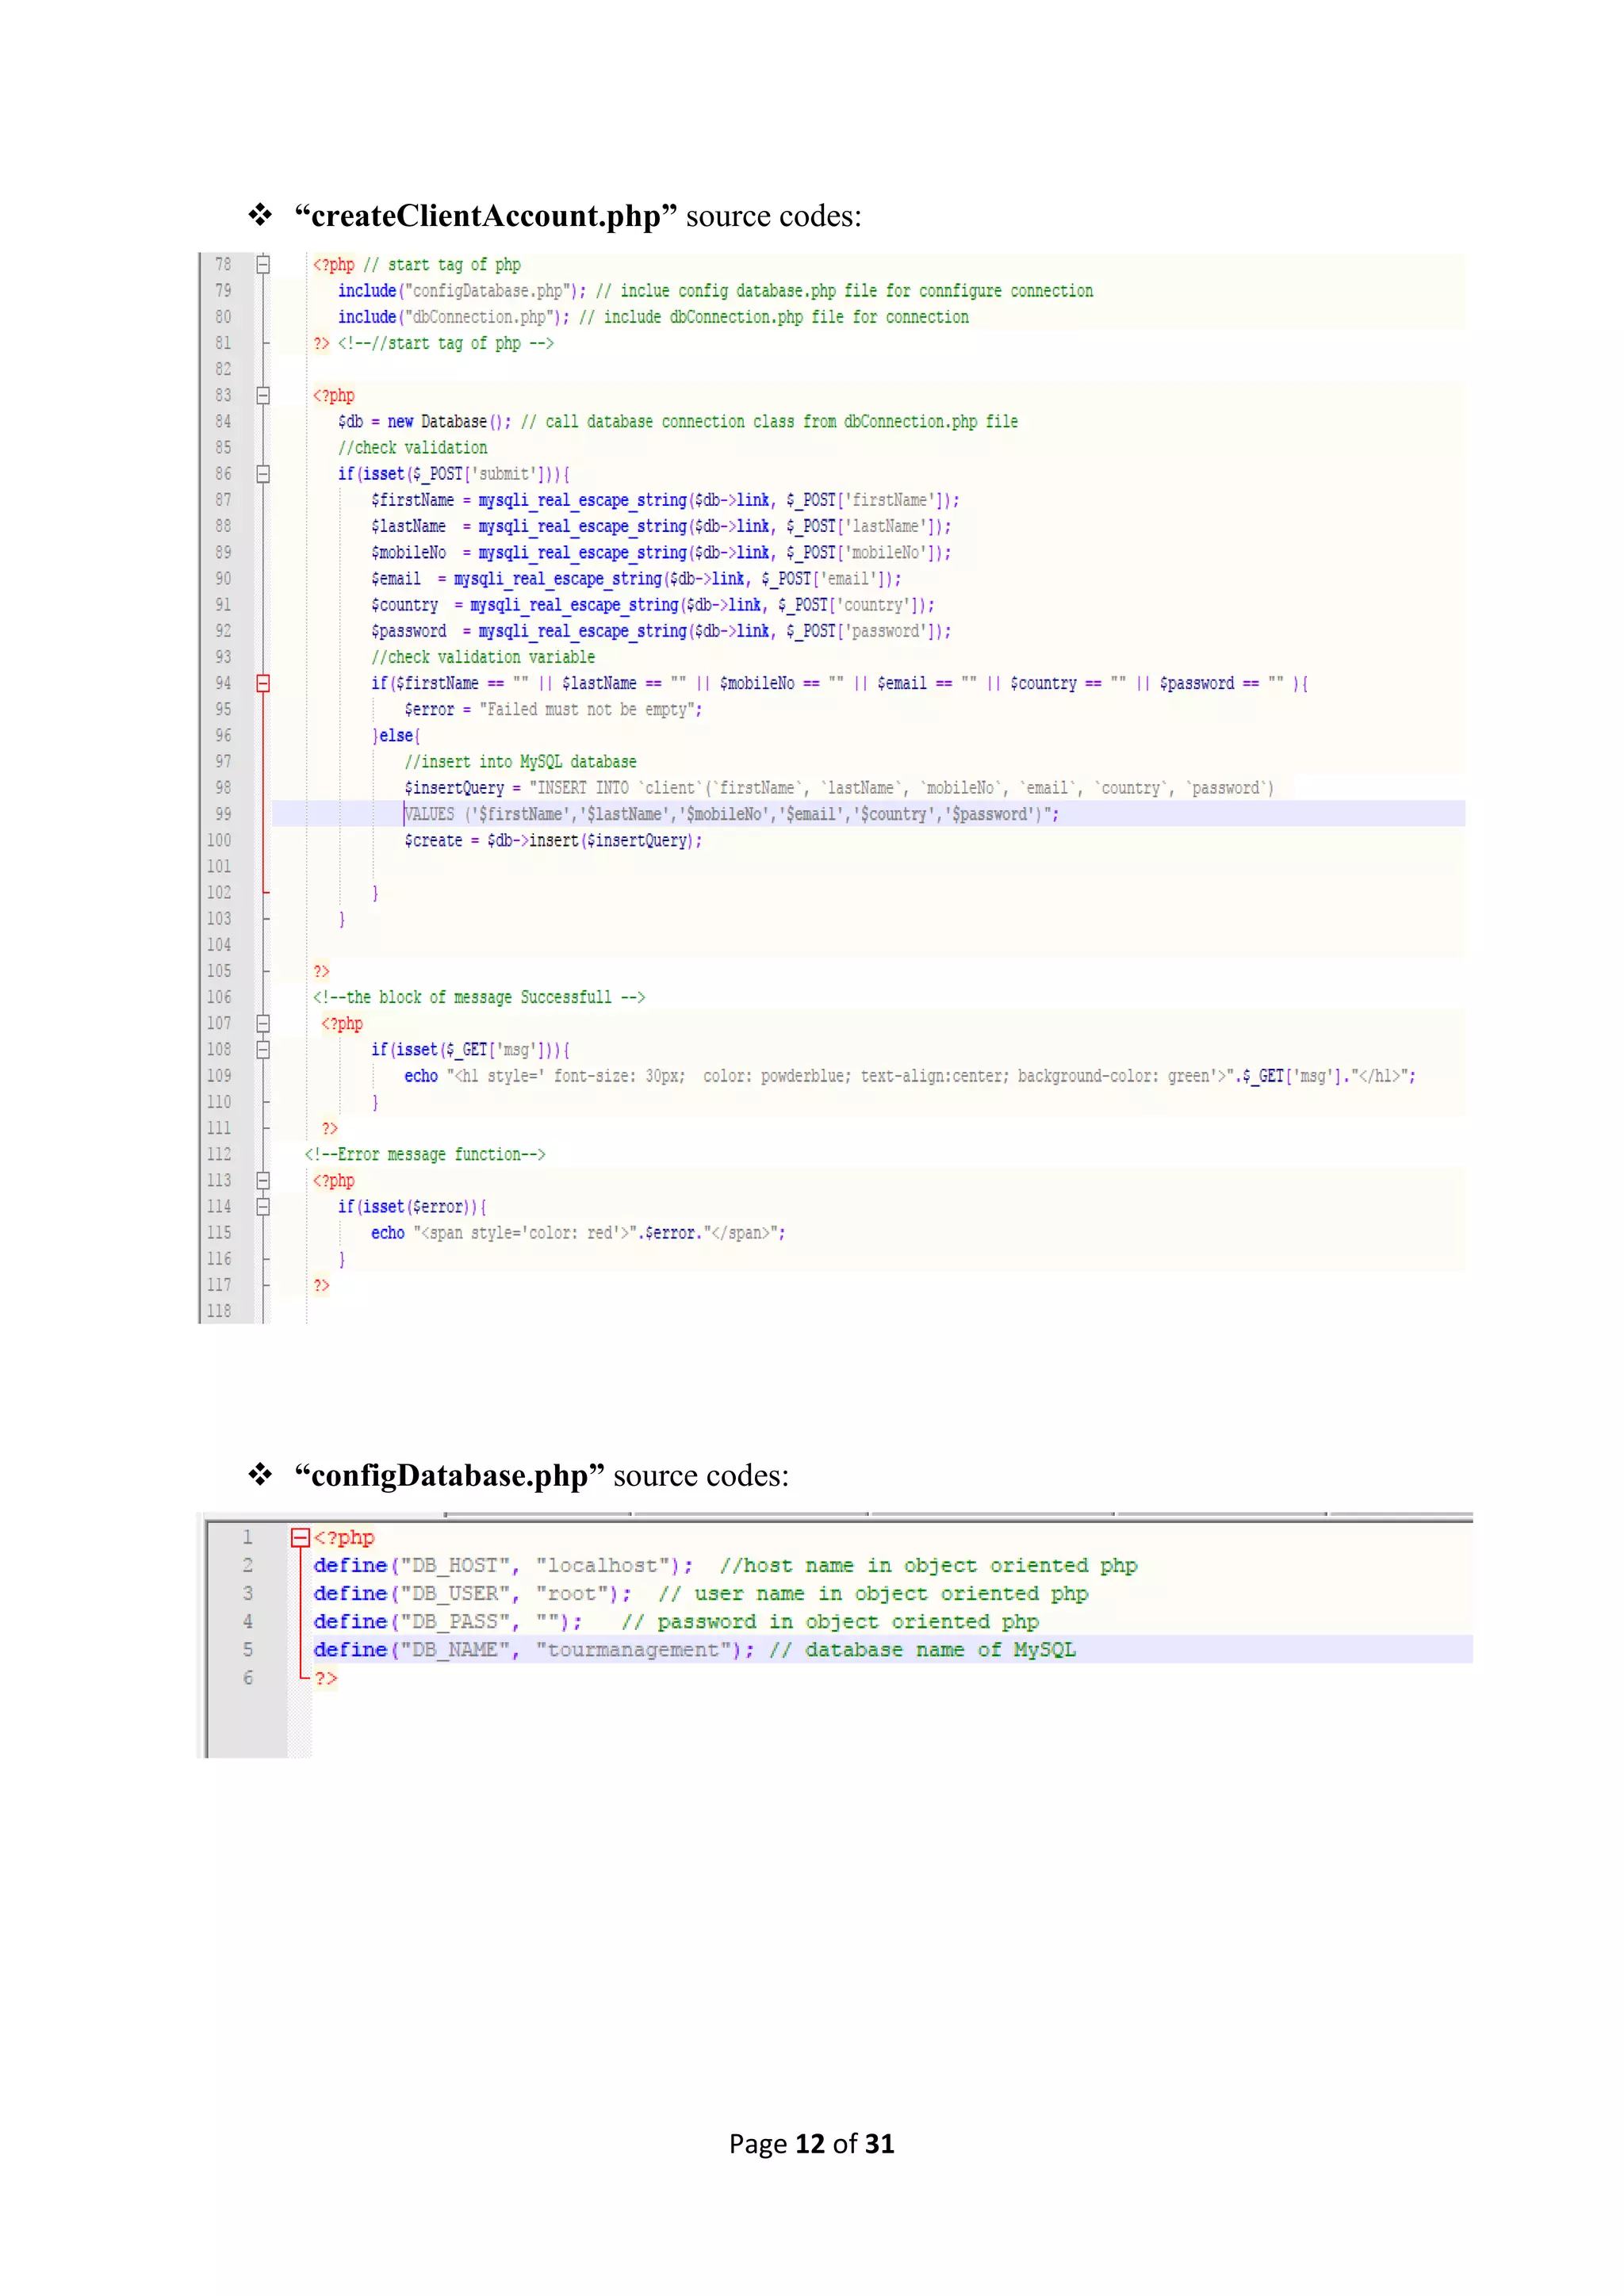Collapse the isset submit block at line 86
The height and width of the screenshot is (2296, 1624).
click(x=263, y=474)
